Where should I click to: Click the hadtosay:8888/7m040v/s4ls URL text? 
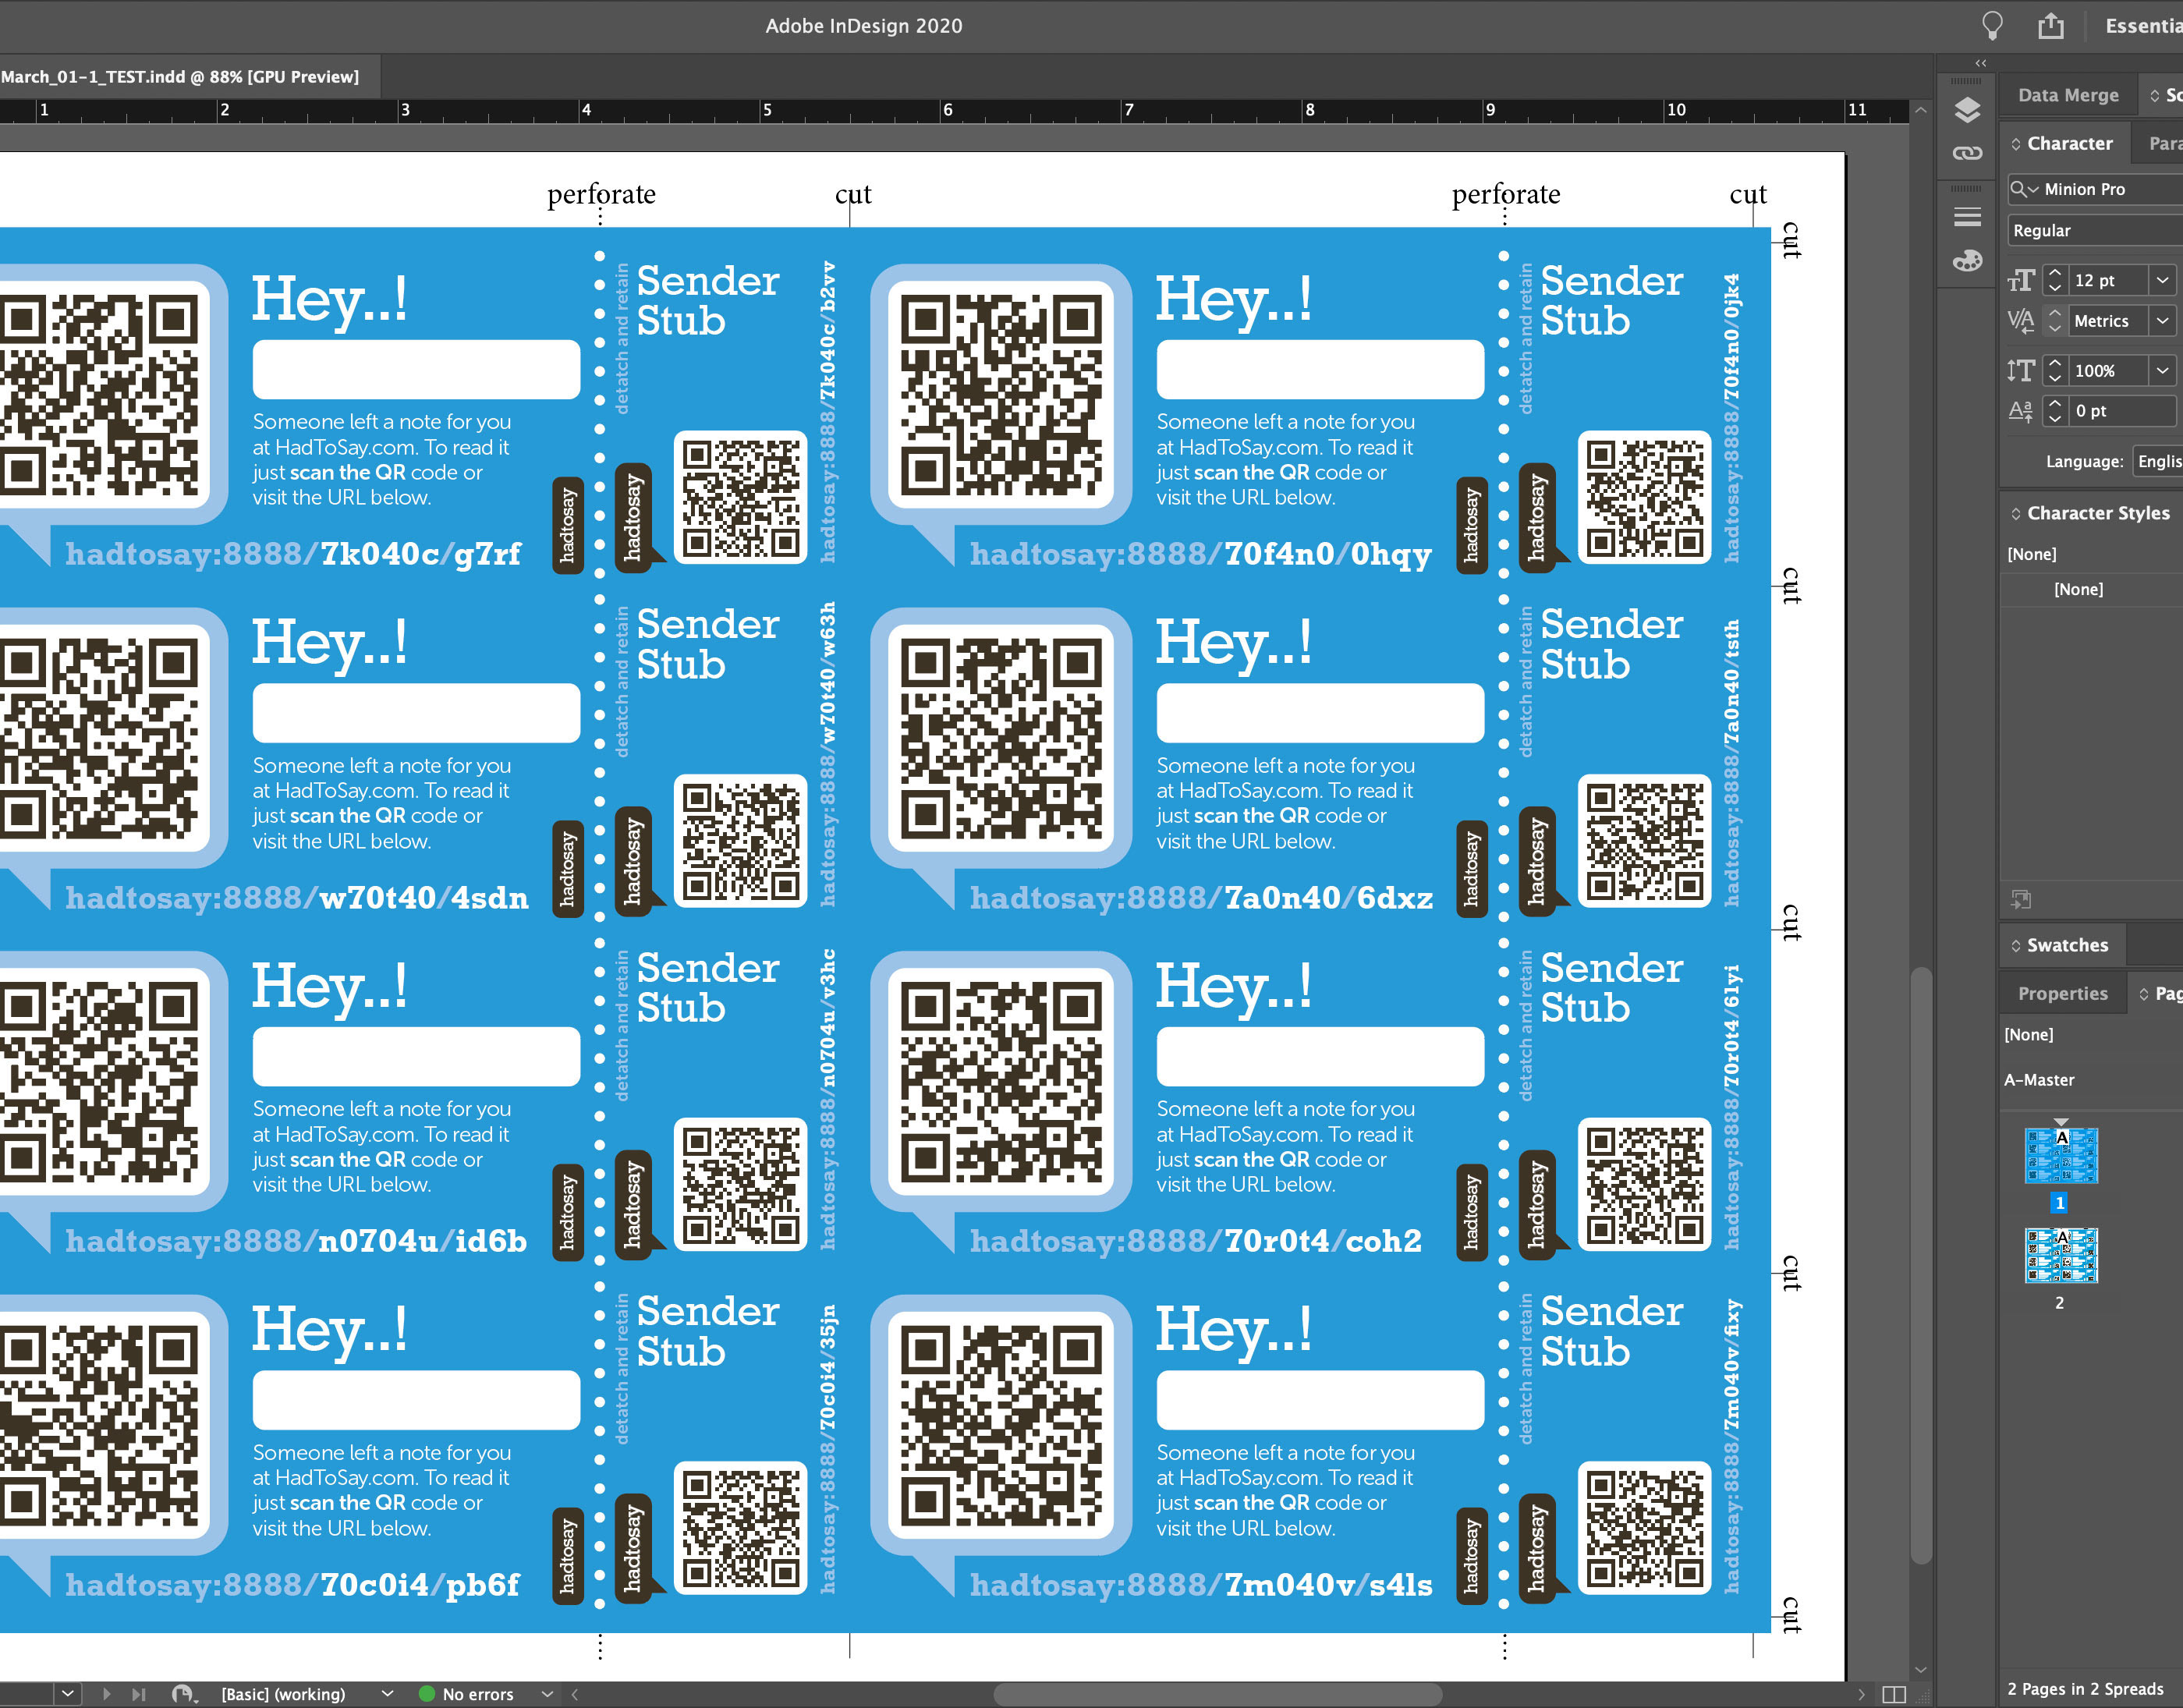[1201, 1585]
